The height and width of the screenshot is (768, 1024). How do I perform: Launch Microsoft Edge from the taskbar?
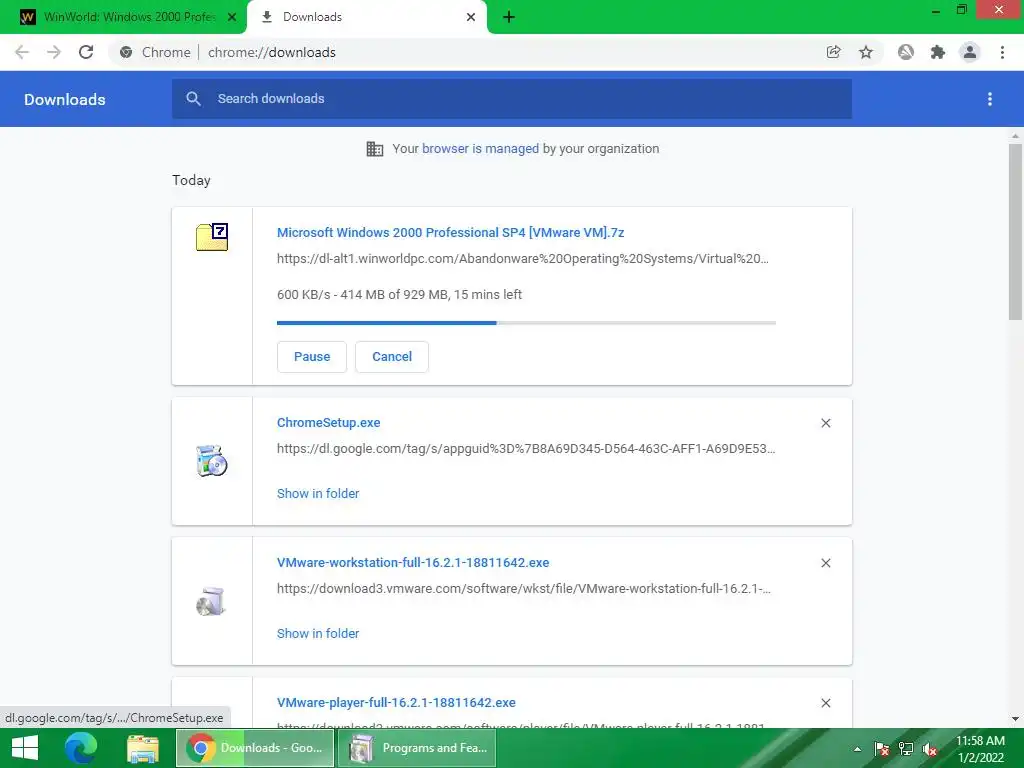[81, 748]
